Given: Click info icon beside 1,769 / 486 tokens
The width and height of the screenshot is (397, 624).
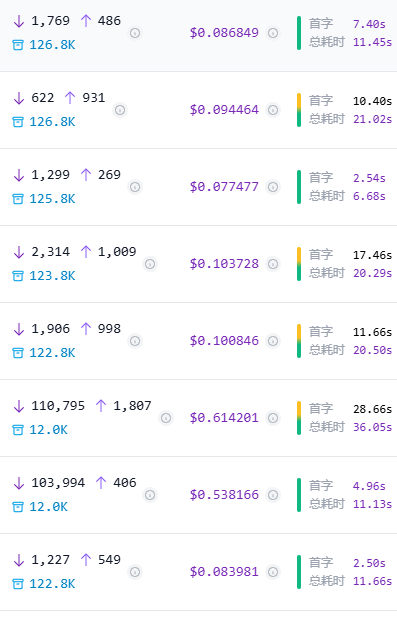Looking at the screenshot, I should [135, 33].
